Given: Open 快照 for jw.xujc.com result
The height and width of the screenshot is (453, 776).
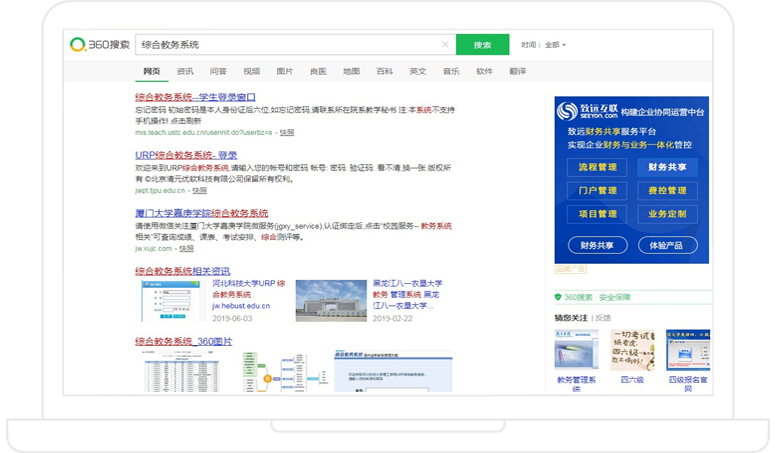Looking at the screenshot, I should pyautogui.click(x=187, y=248).
